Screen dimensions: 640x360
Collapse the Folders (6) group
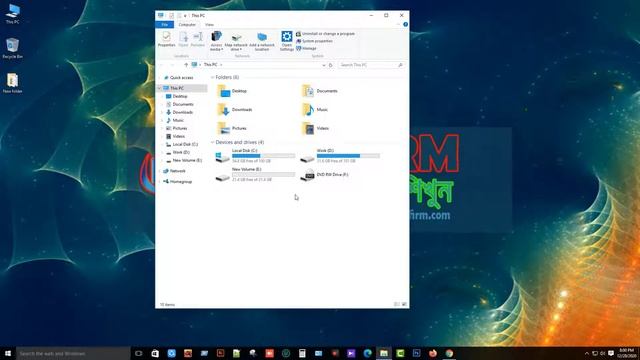(212, 78)
